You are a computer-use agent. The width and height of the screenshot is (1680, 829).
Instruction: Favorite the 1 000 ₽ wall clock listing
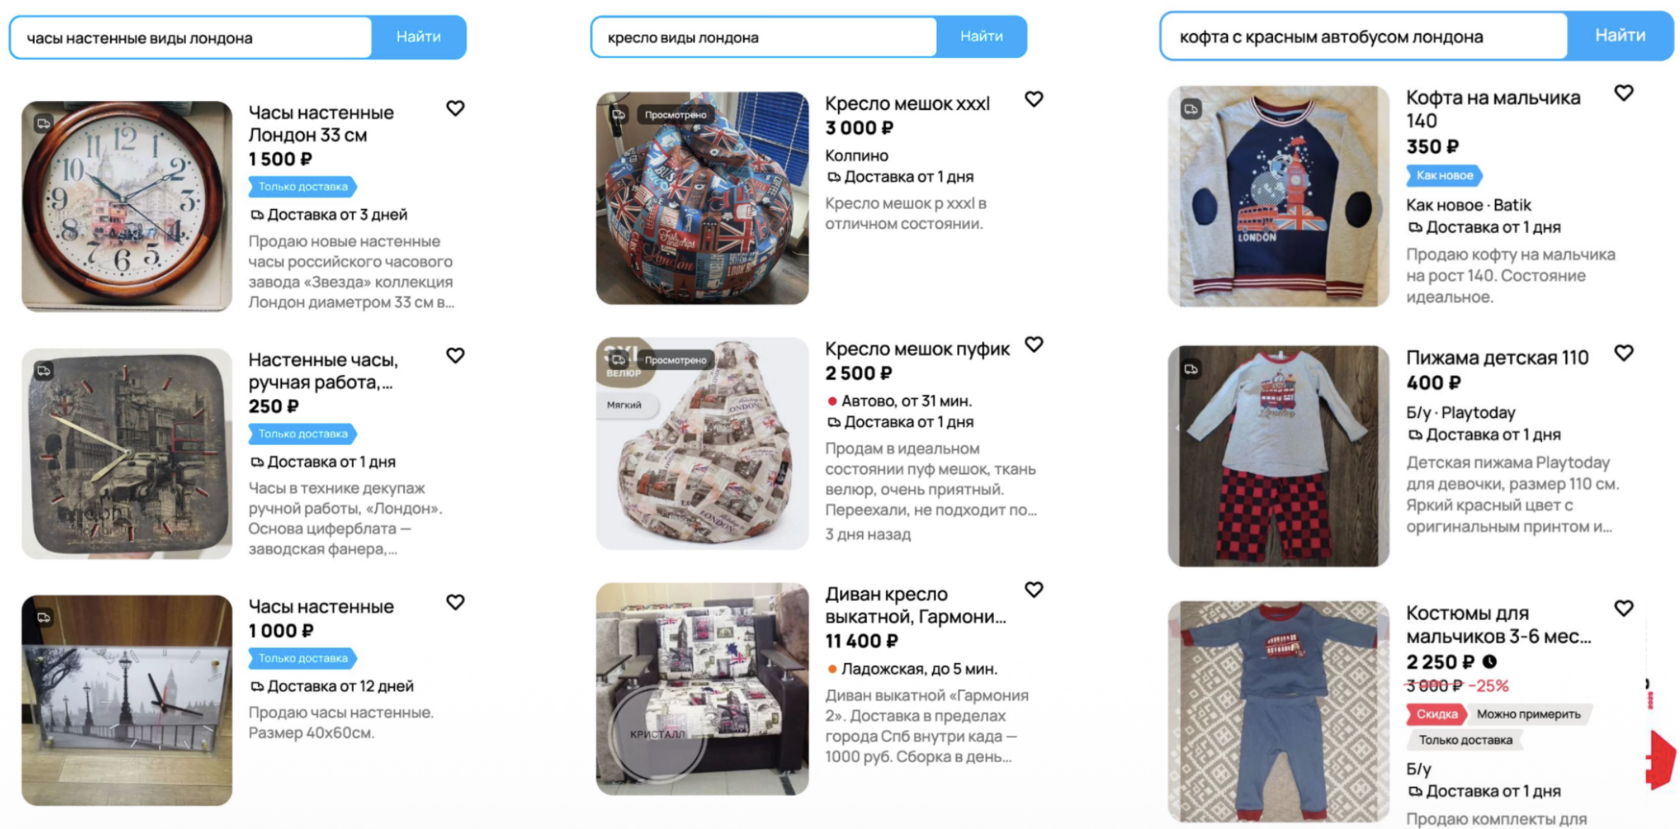[455, 602]
